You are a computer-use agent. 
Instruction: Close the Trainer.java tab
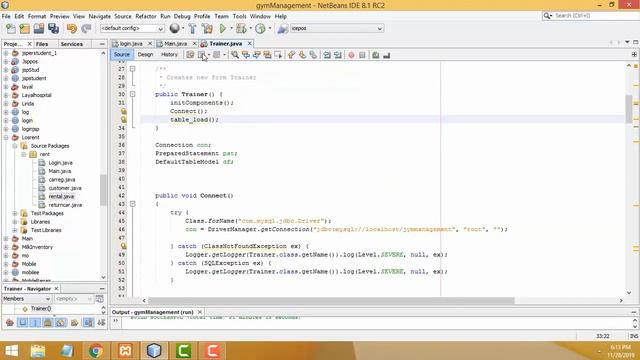click(x=249, y=43)
